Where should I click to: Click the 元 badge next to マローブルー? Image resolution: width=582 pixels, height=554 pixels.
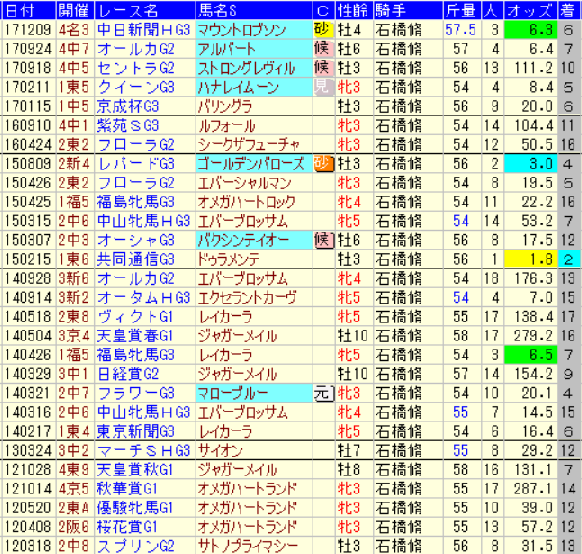coord(323,393)
